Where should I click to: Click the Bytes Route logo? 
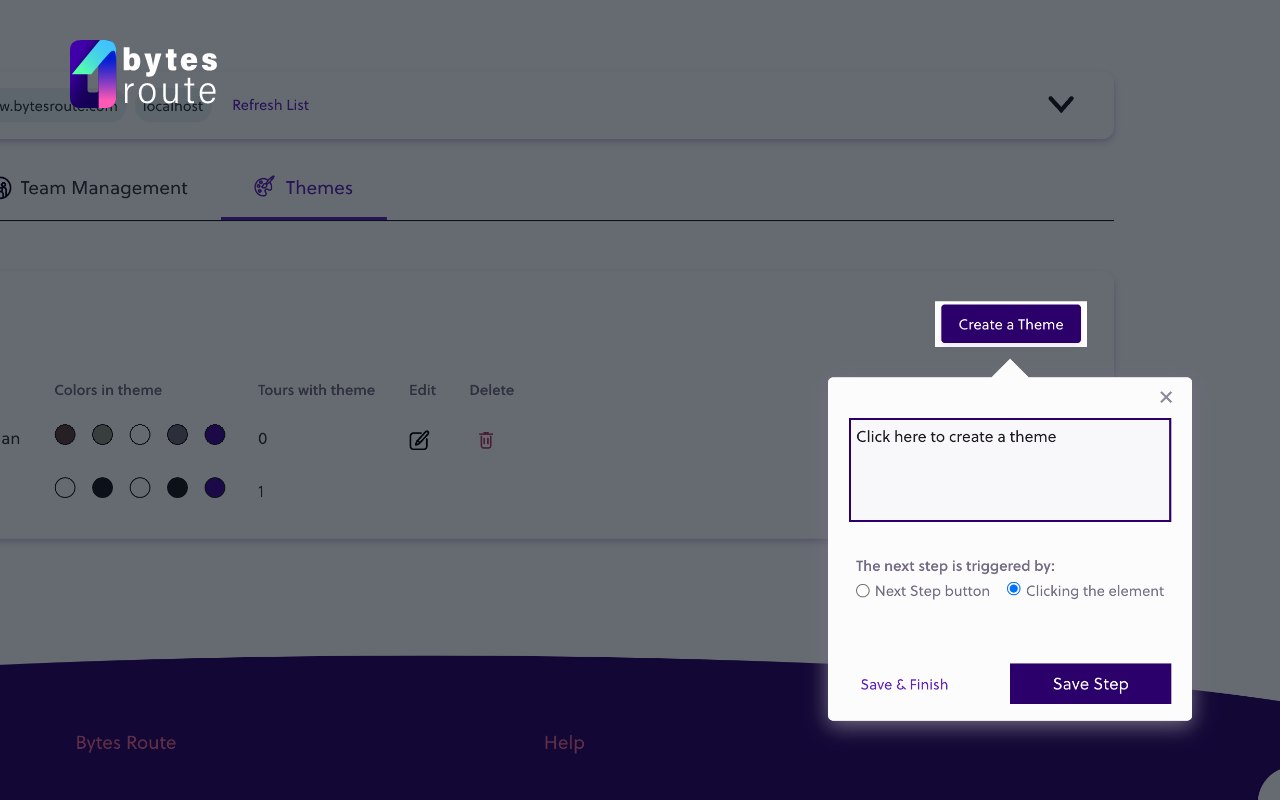tap(142, 73)
